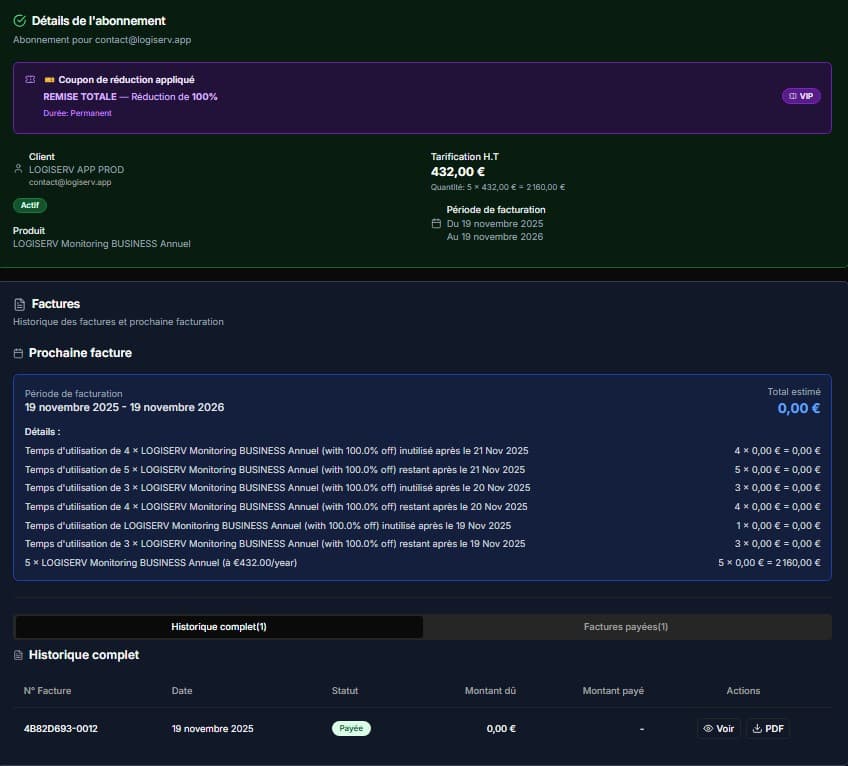The height and width of the screenshot is (766, 848).
Task: Click the green check icon beside Détails de l'abonnement
Action: tap(20, 21)
